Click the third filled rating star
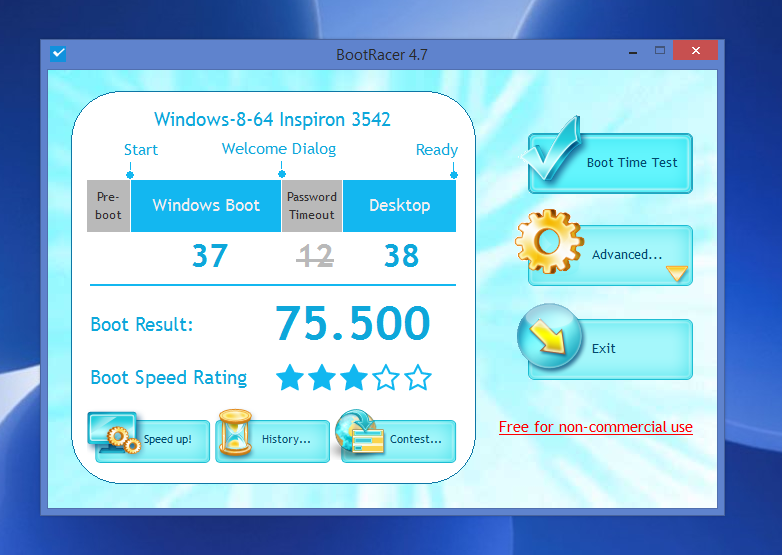The height and width of the screenshot is (555, 782). (354, 377)
